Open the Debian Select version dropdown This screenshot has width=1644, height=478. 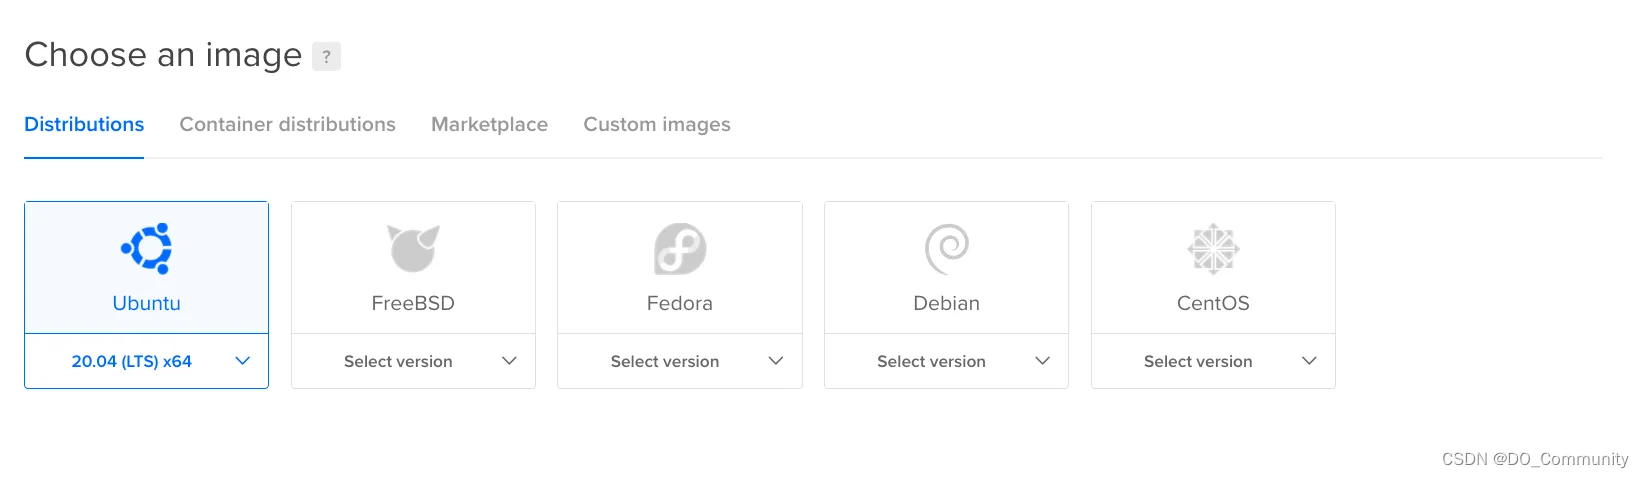(947, 361)
